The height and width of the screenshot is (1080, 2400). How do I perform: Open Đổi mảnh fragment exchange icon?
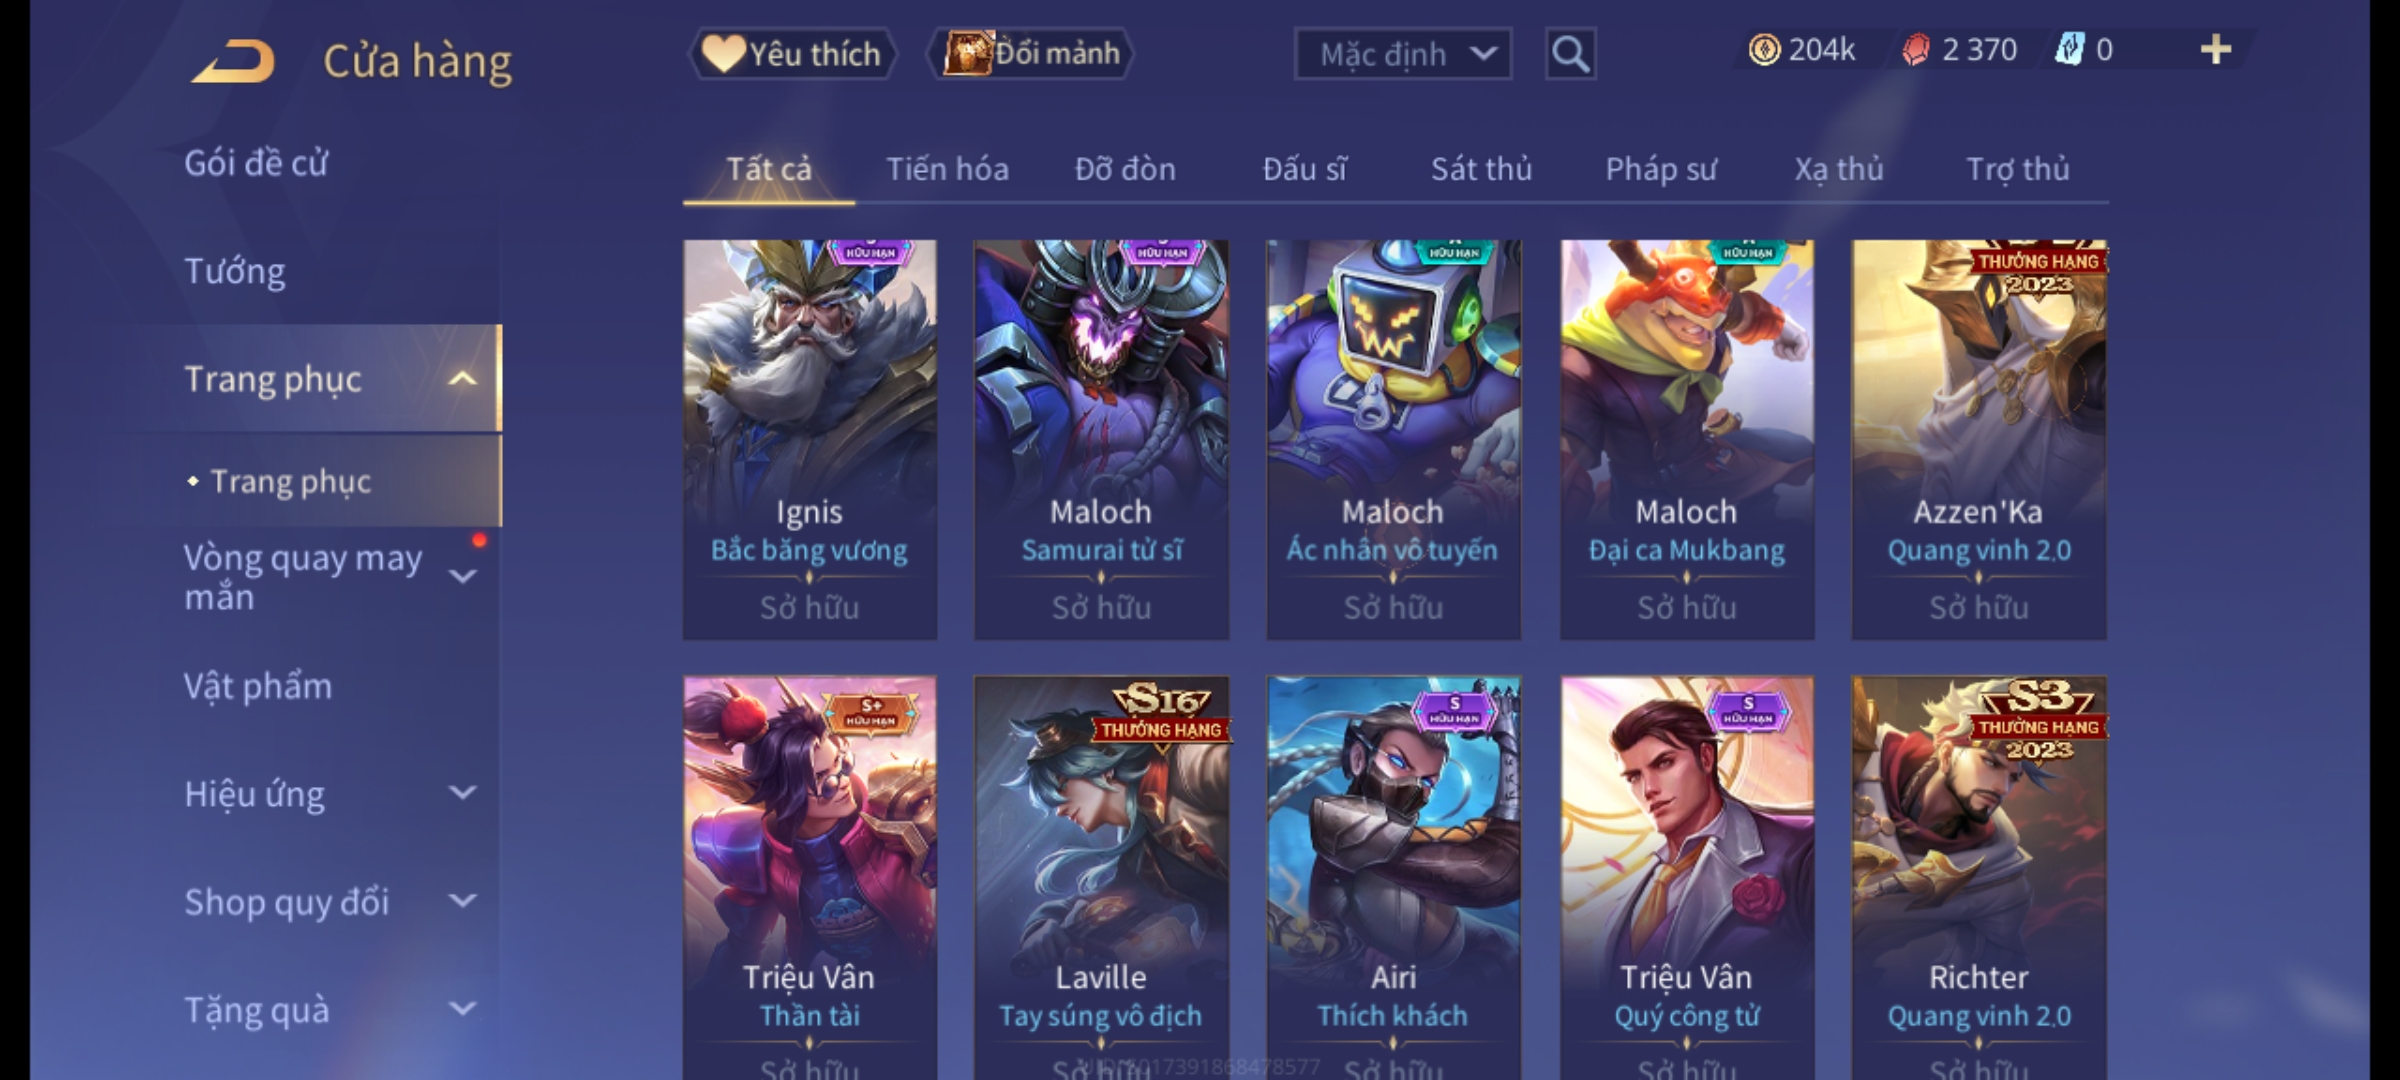(1031, 54)
